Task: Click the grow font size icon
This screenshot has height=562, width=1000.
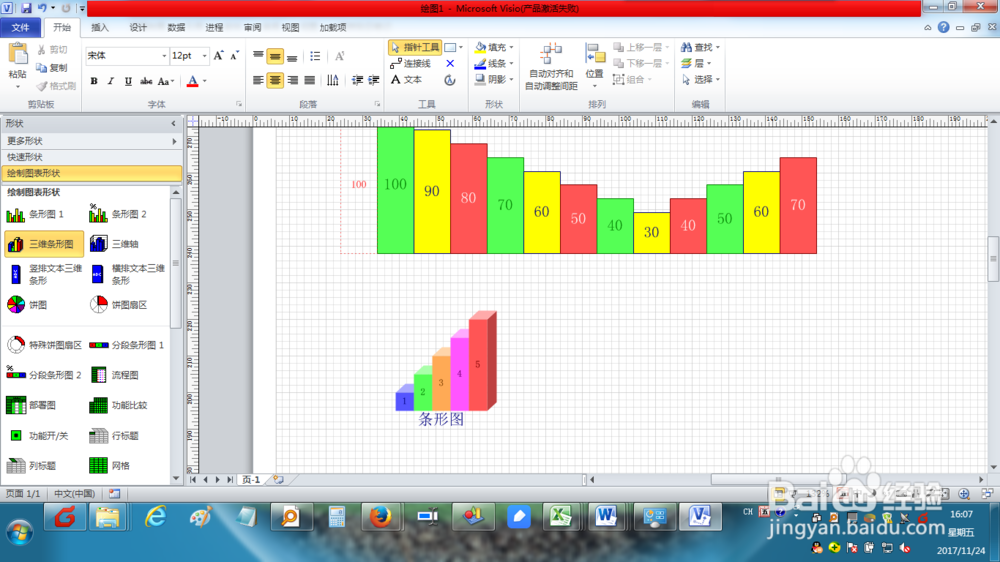Action: click(x=218, y=56)
